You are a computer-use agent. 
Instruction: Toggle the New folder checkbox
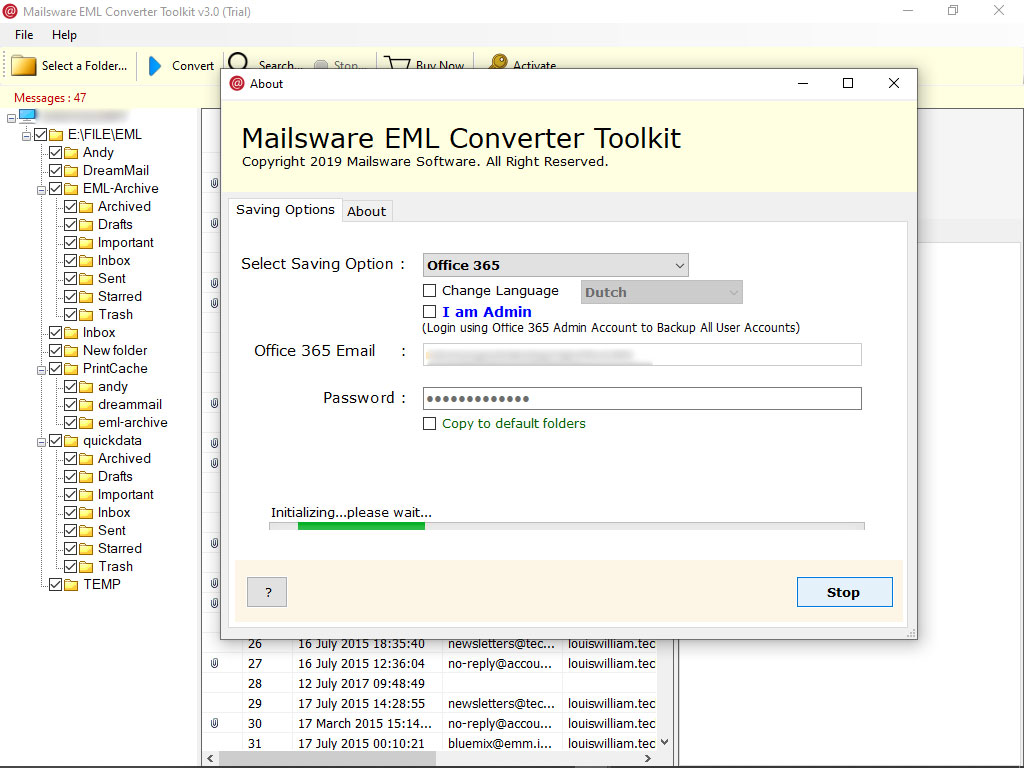(x=56, y=351)
